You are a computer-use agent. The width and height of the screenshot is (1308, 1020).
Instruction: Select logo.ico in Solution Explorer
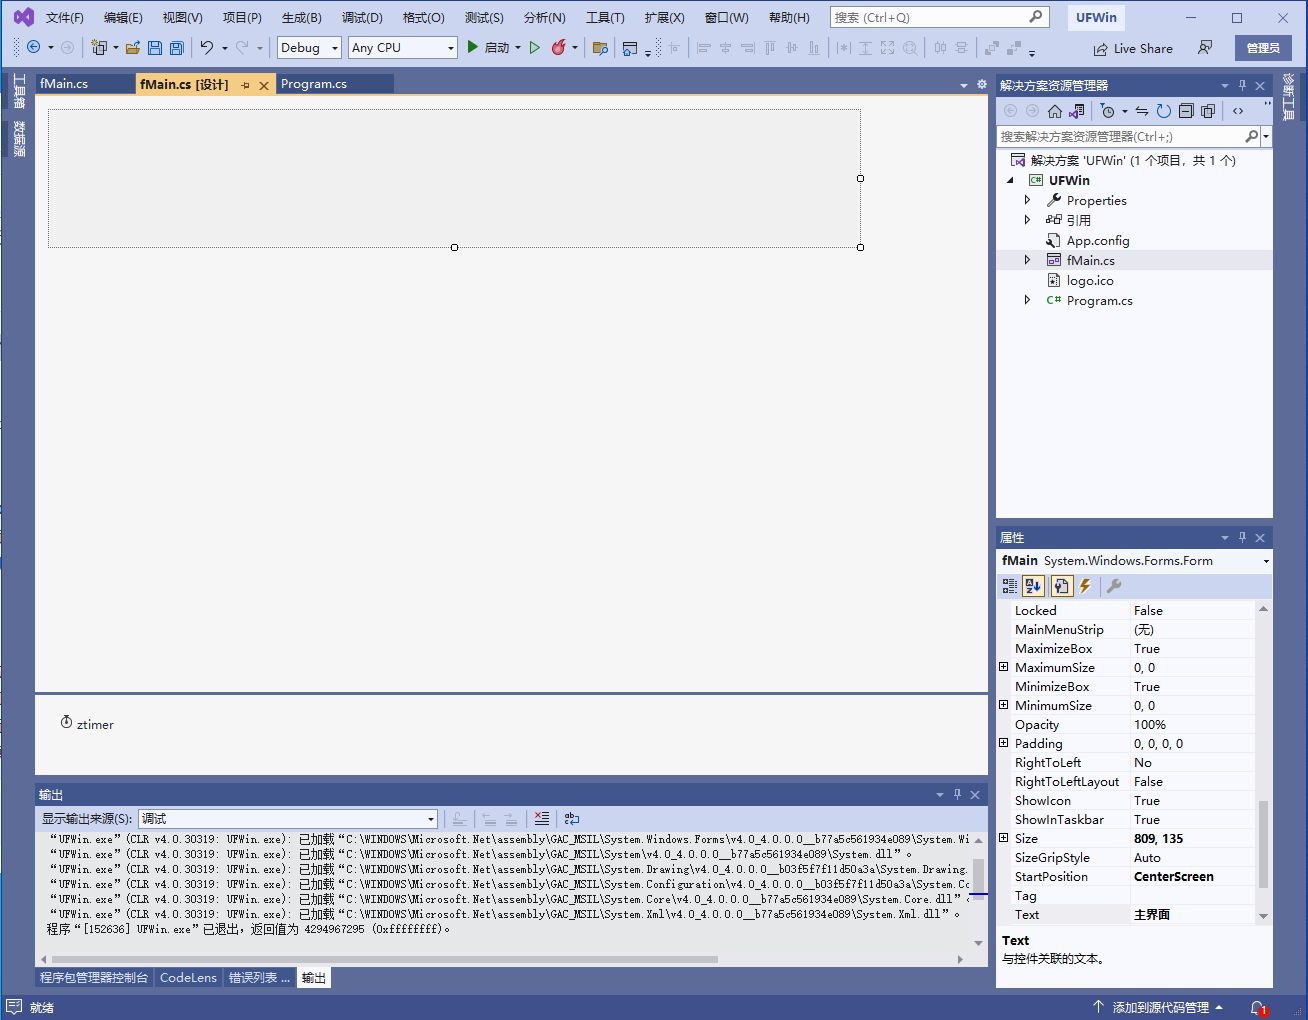point(1089,280)
